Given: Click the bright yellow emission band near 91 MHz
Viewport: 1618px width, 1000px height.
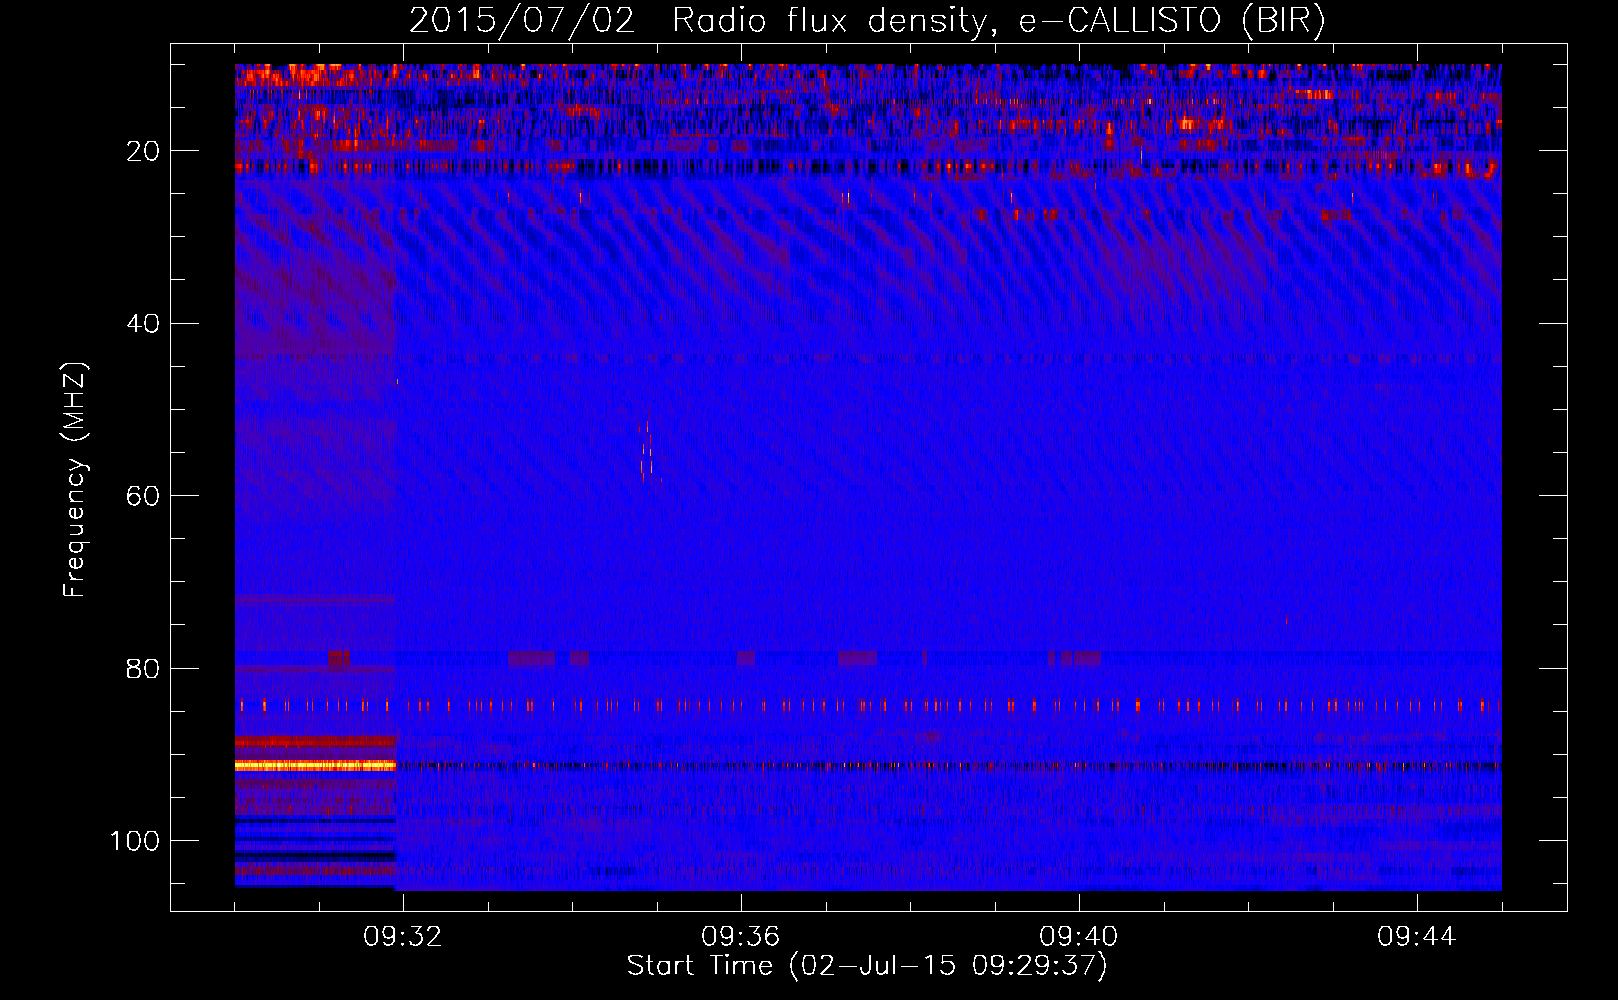Looking at the screenshot, I should (x=316, y=765).
